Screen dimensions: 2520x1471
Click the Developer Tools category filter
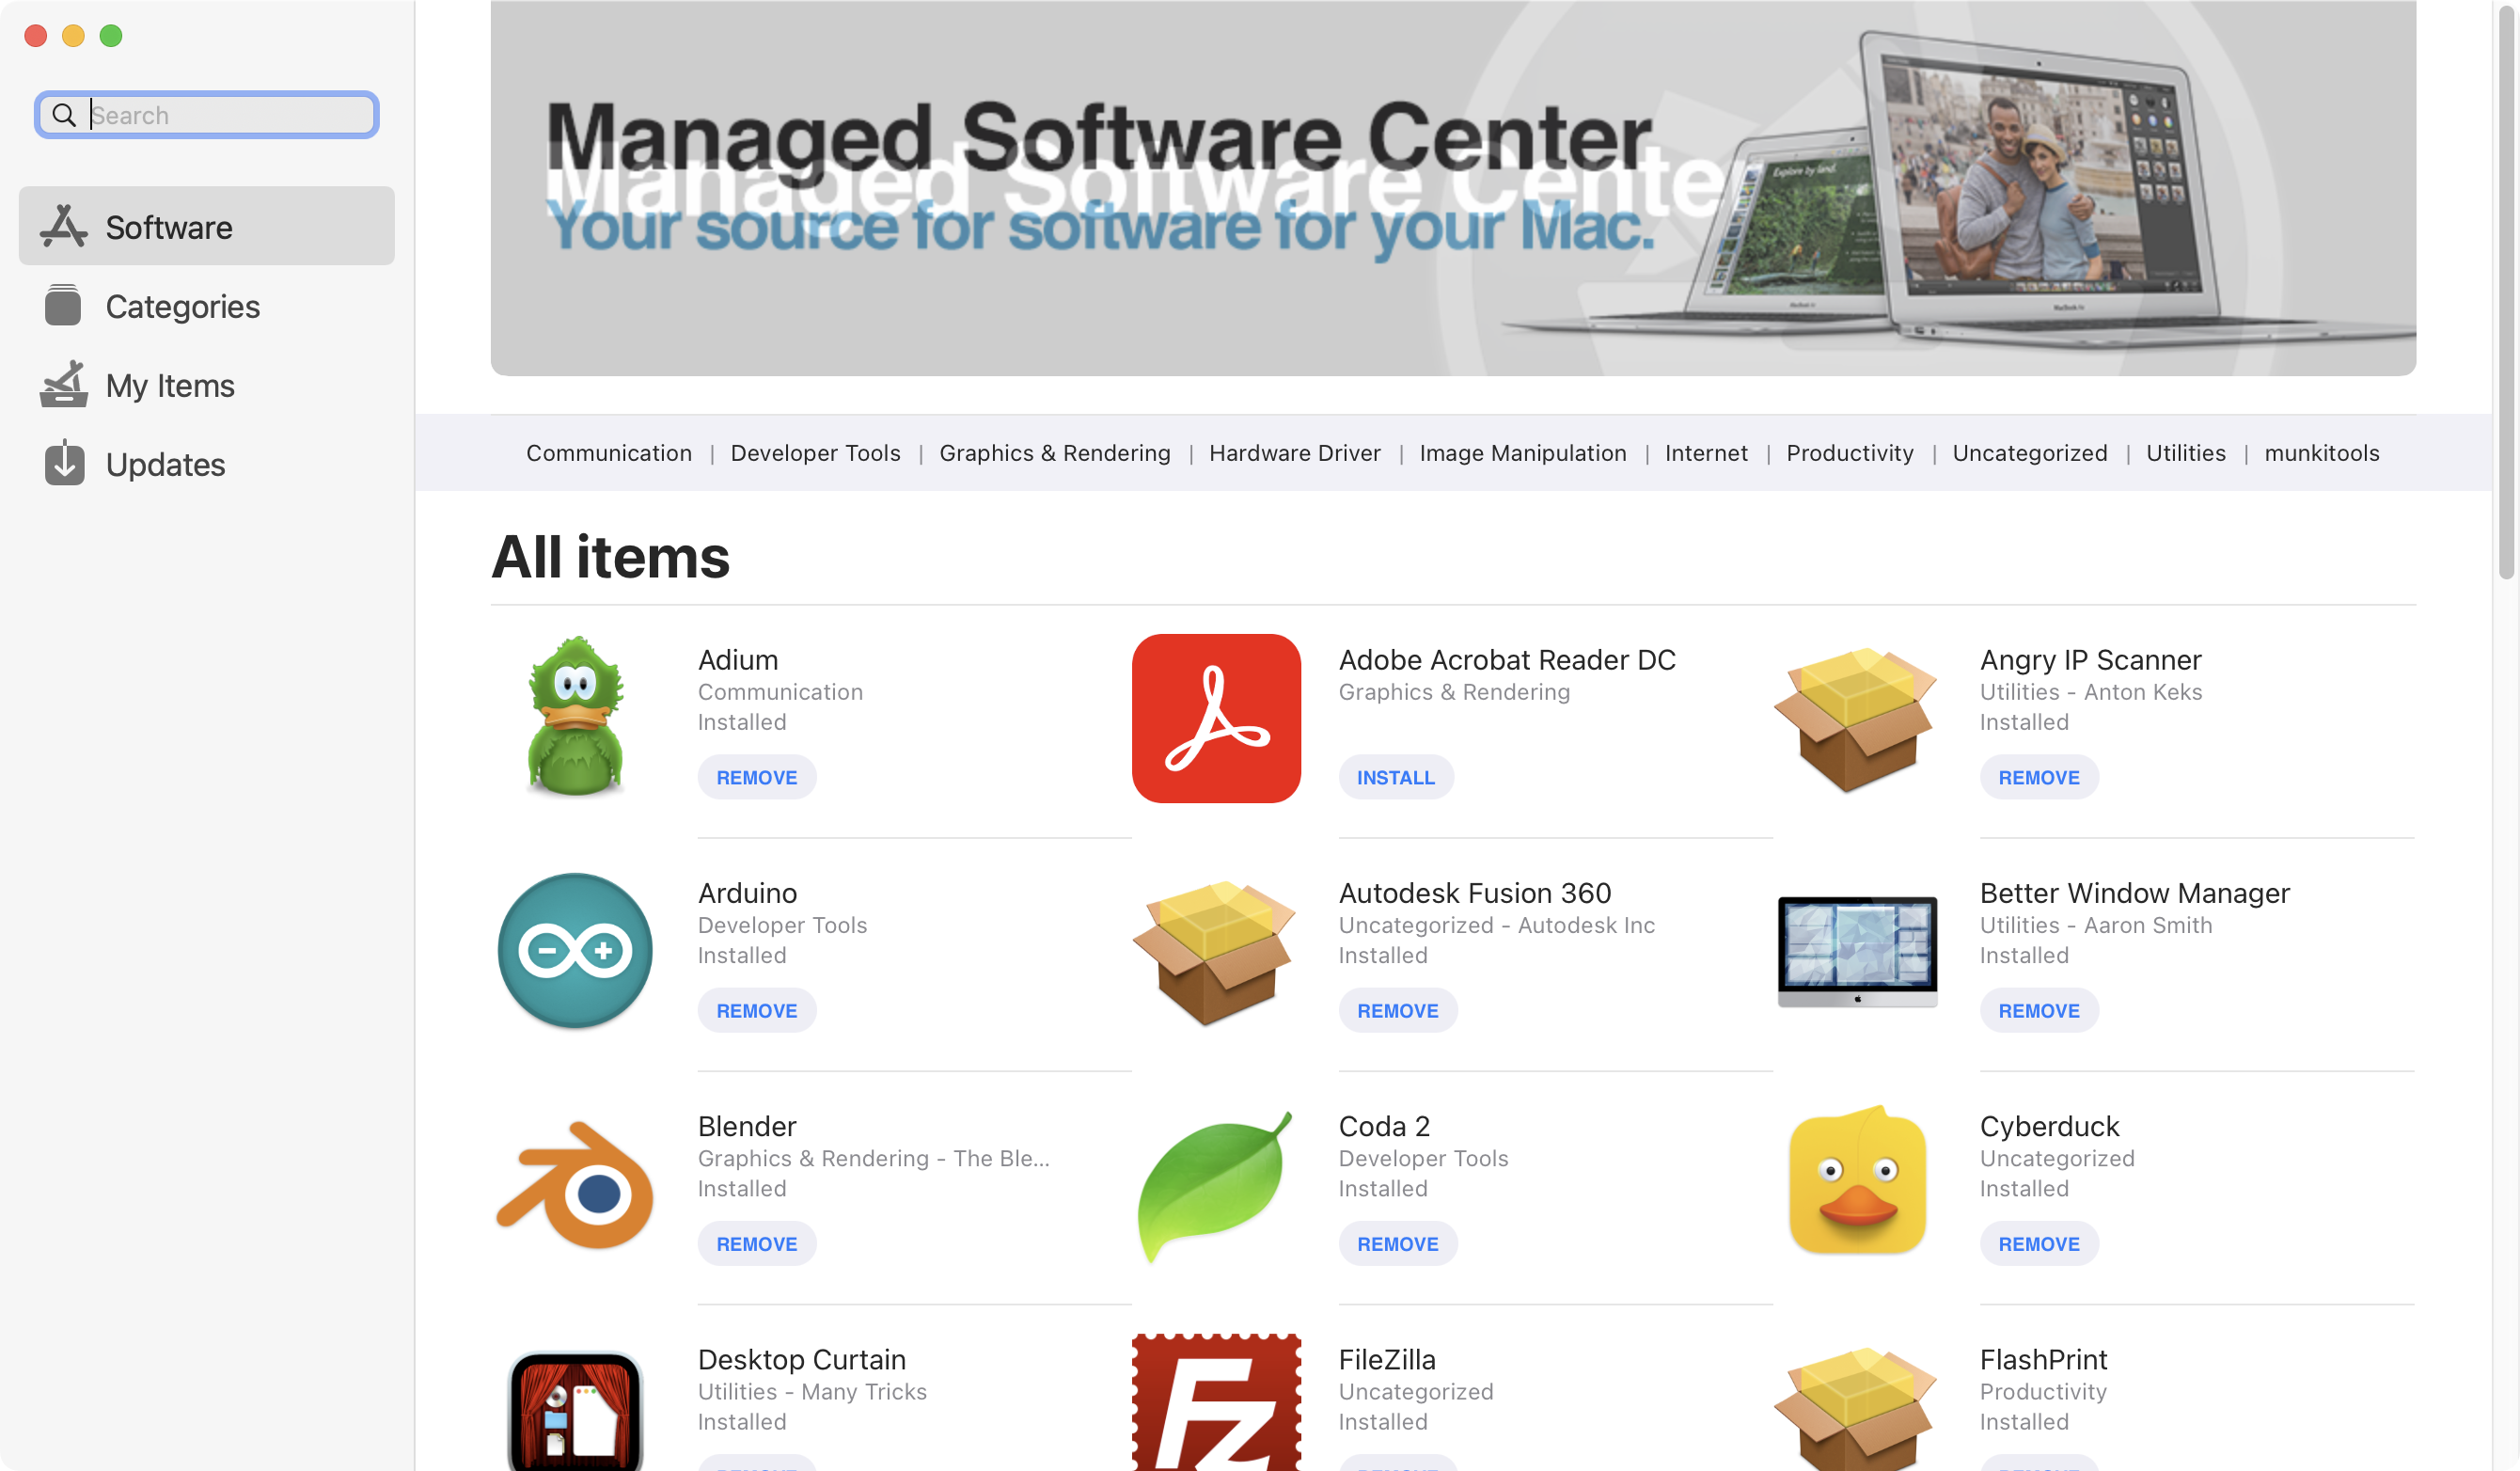click(x=817, y=451)
